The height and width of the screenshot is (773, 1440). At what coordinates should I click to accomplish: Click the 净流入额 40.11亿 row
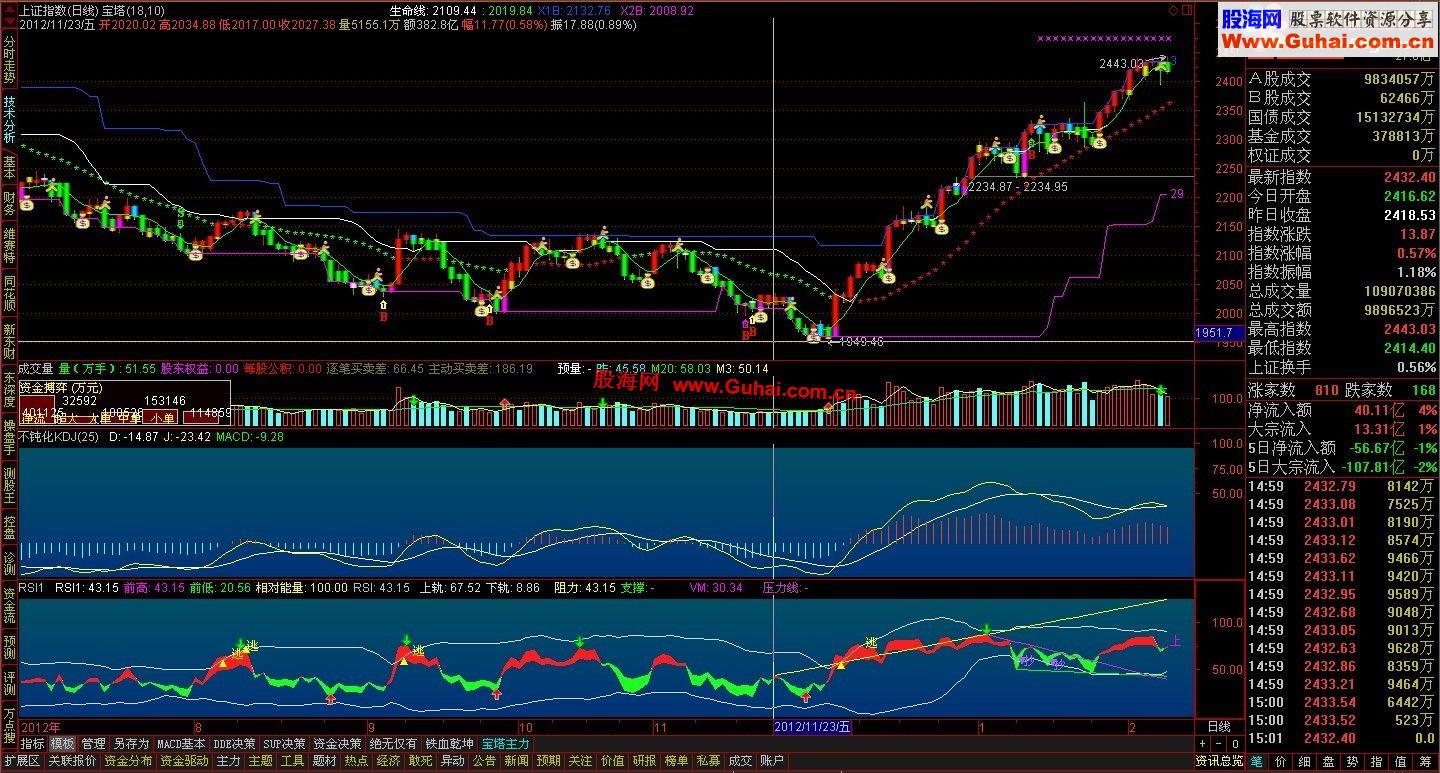click(1343, 410)
